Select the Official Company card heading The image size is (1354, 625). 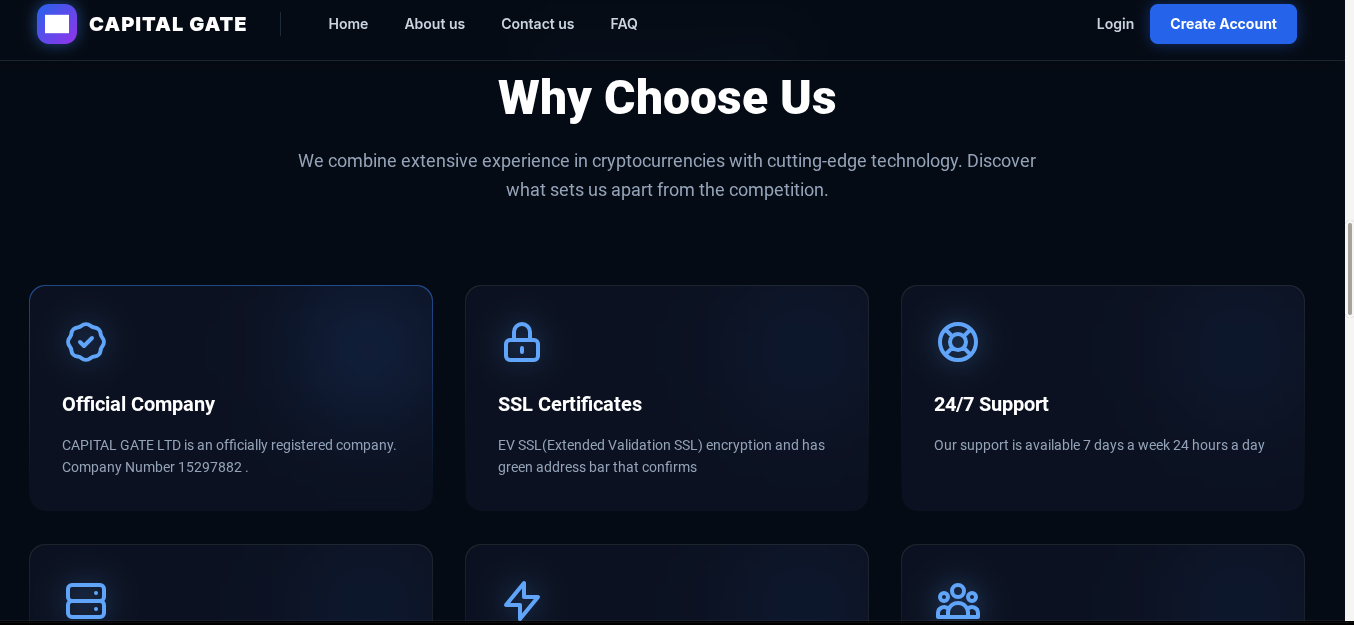point(138,404)
